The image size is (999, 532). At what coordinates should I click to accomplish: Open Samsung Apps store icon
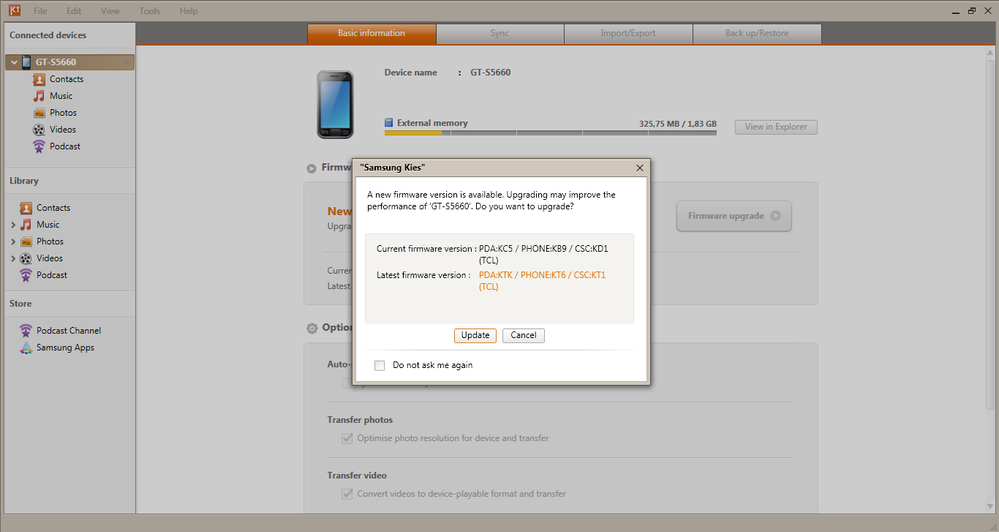point(25,348)
